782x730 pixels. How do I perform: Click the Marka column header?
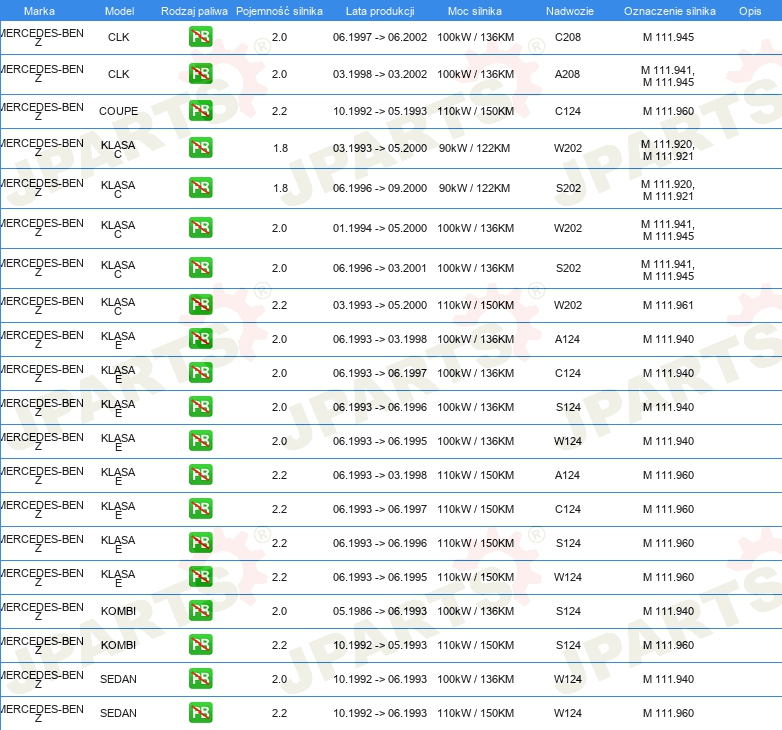[39, 10]
